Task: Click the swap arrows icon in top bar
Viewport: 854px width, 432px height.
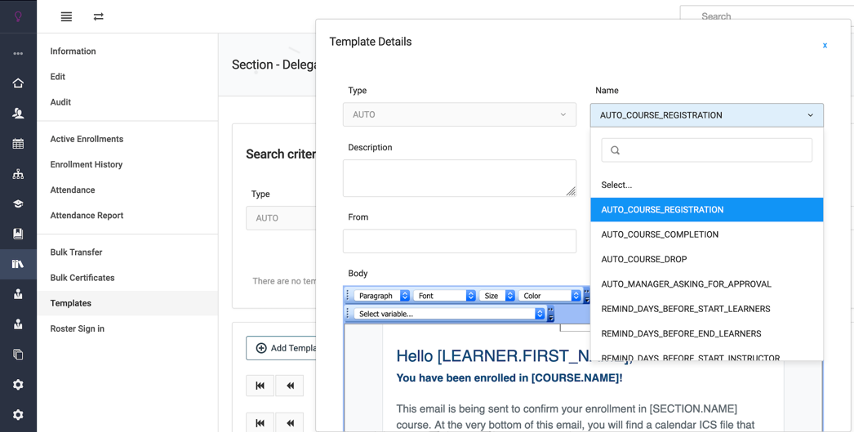Action: click(x=99, y=16)
